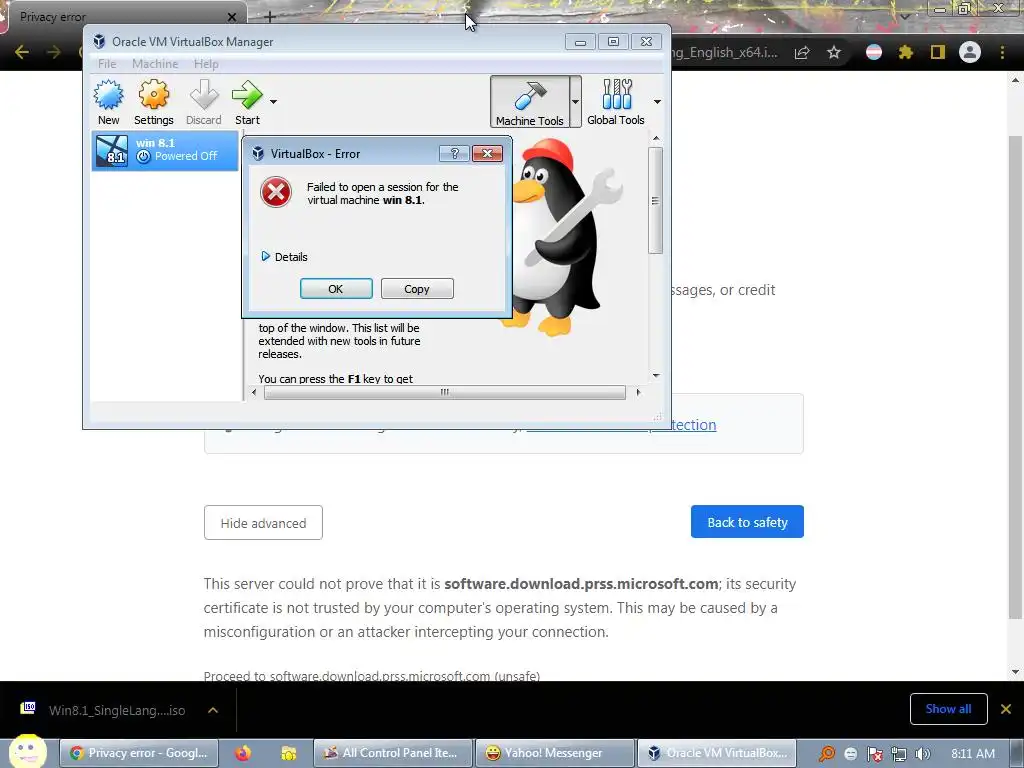Image resolution: width=1024 pixels, height=768 pixels.
Task: Click the red error icon in dialog
Action: (x=276, y=192)
